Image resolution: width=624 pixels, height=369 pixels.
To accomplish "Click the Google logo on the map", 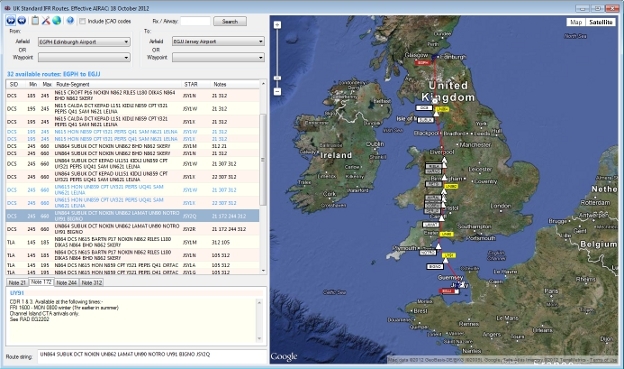I will [x=284, y=357].
